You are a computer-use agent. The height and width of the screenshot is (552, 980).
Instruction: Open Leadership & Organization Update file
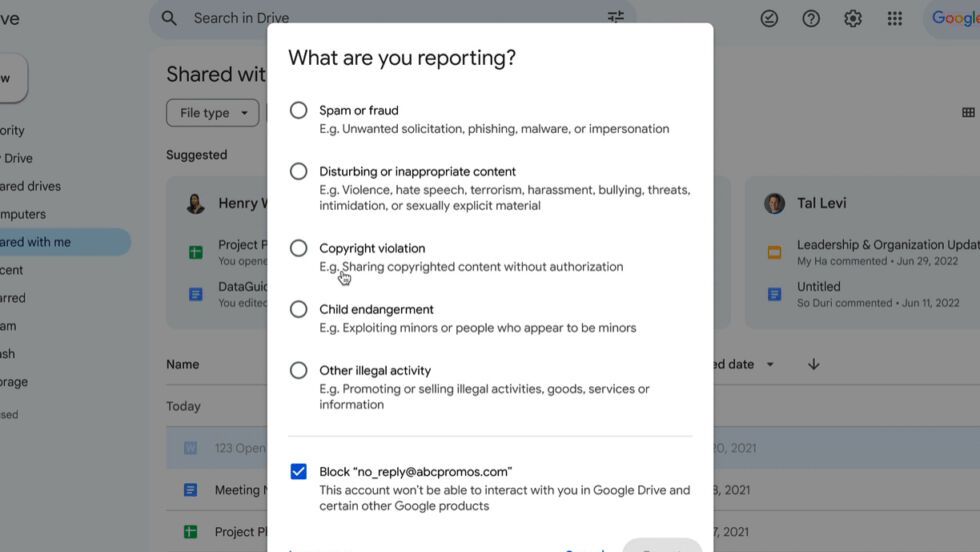888,245
